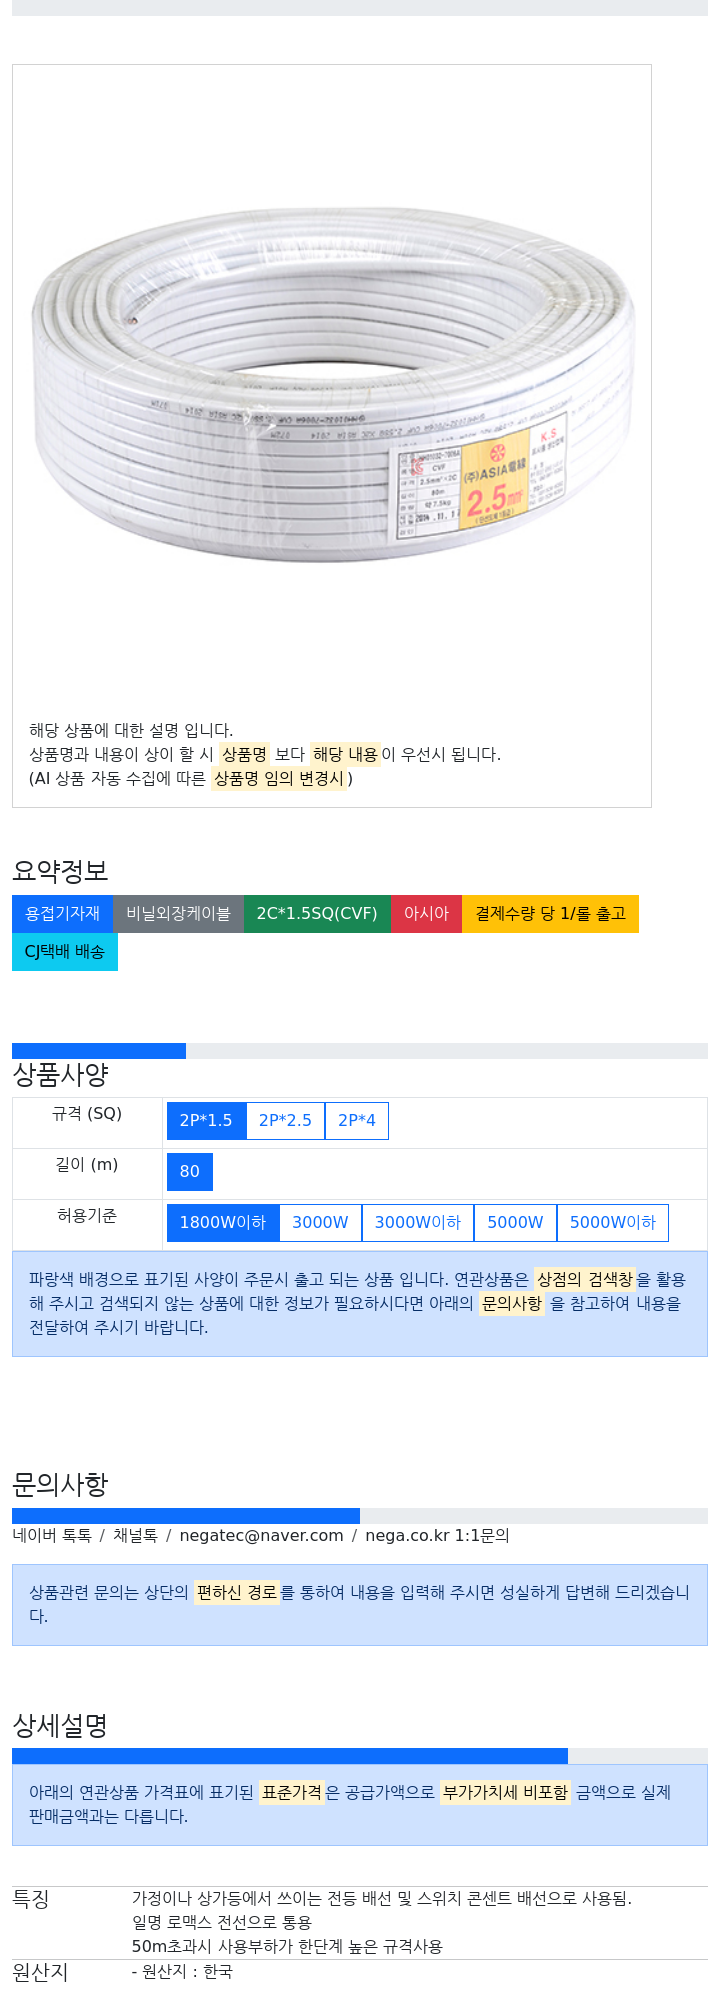Image resolution: width=720 pixels, height=1992 pixels.
Task: Choose the 2P*4 size option
Action: click(x=357, y=1121)
